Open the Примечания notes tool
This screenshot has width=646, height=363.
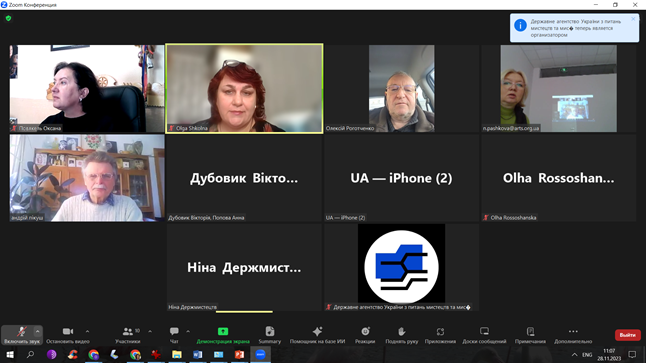[x=530, y=335]
